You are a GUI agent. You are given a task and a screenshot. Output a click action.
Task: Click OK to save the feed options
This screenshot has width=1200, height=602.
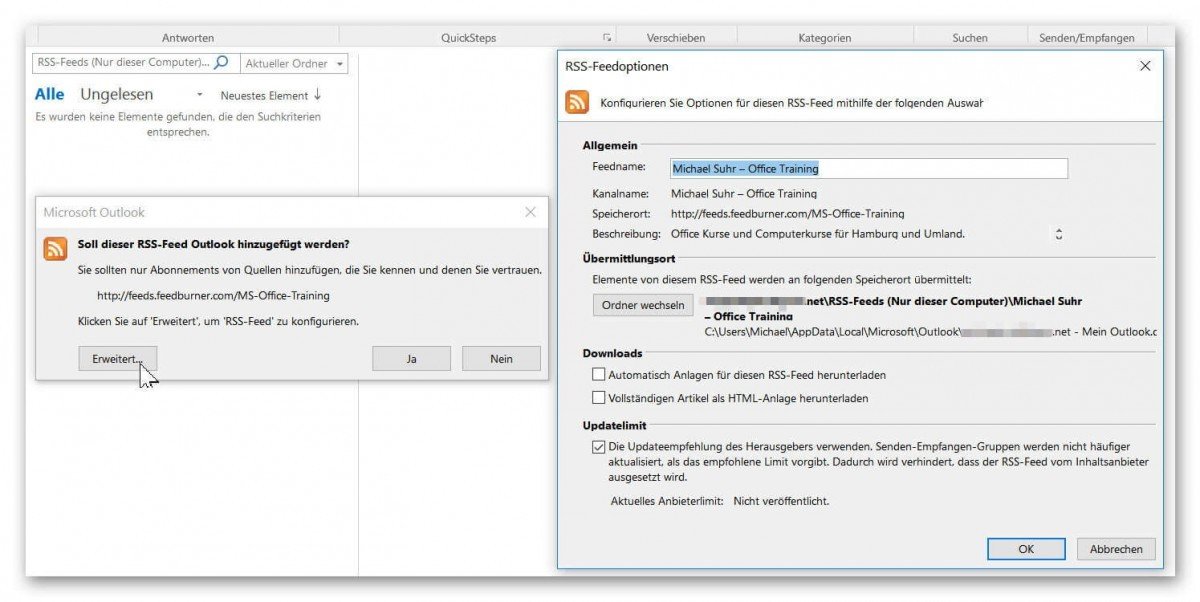pyautogui.click(x=1026, y=548)
